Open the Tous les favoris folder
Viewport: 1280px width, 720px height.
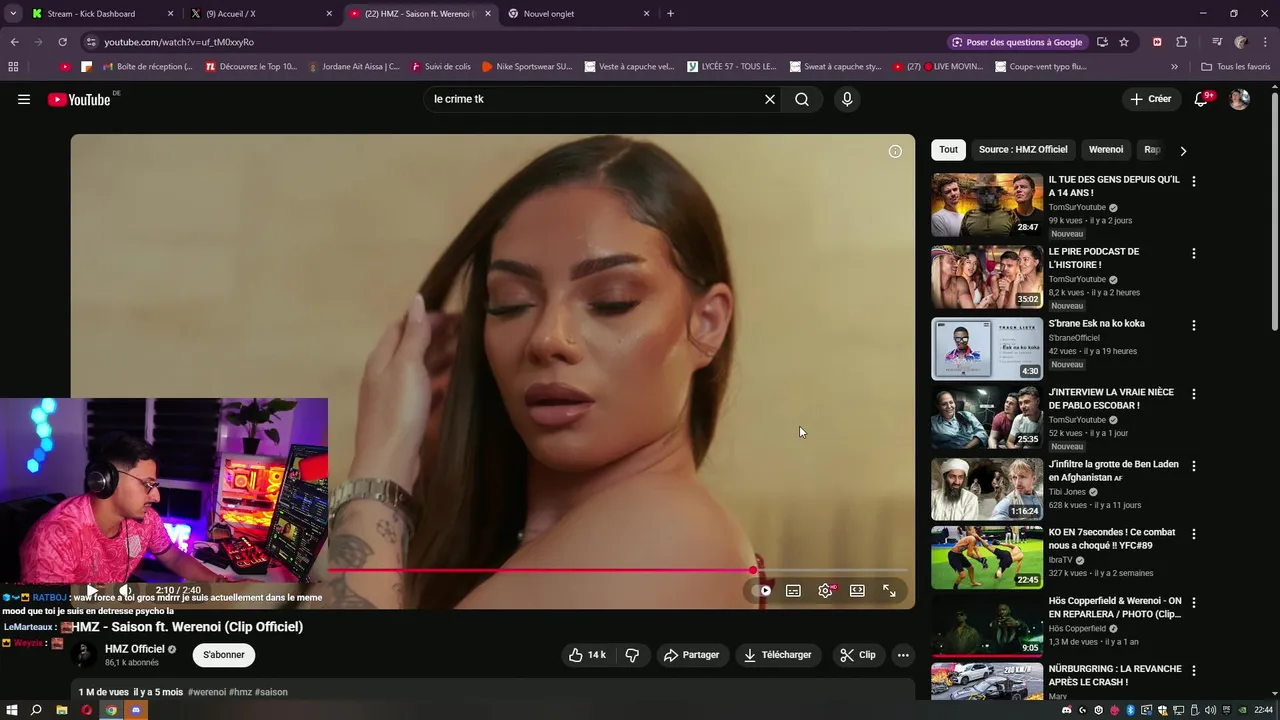pos(1235,67)
